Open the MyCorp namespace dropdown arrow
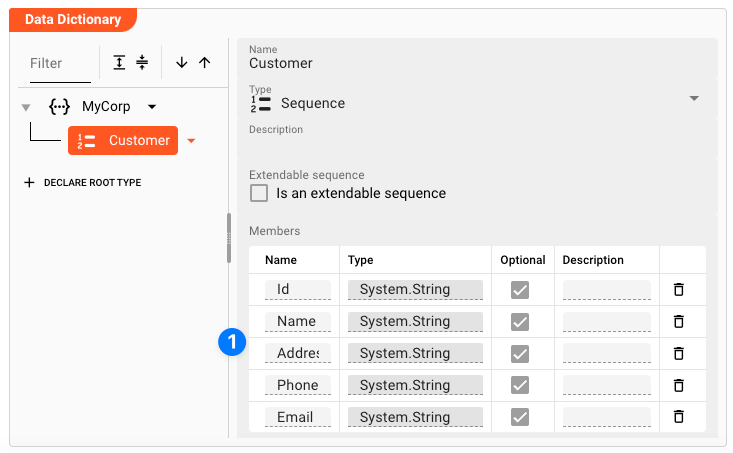This screenshot has height=453, width=733. [x=152, y=107]
